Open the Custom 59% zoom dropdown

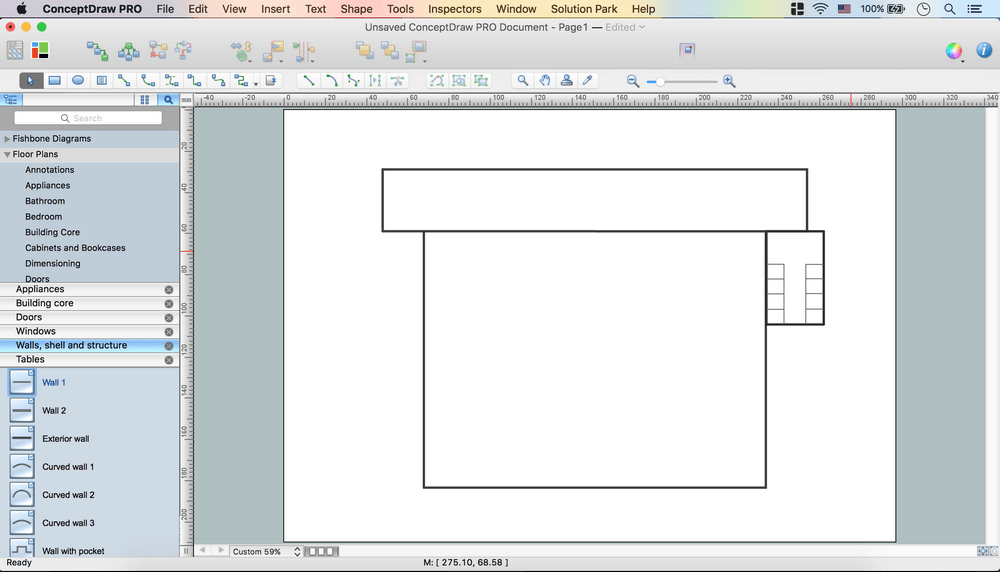point(266,552)
